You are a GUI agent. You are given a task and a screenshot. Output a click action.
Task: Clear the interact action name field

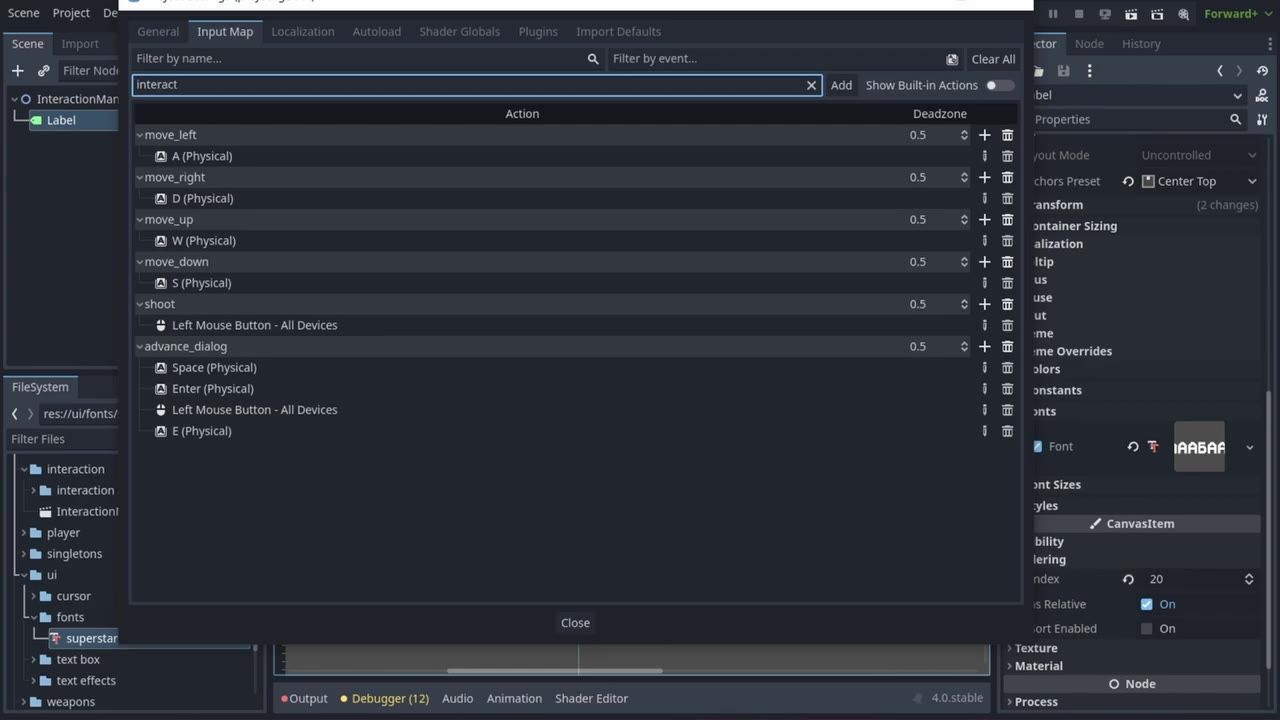pos(811,85)
